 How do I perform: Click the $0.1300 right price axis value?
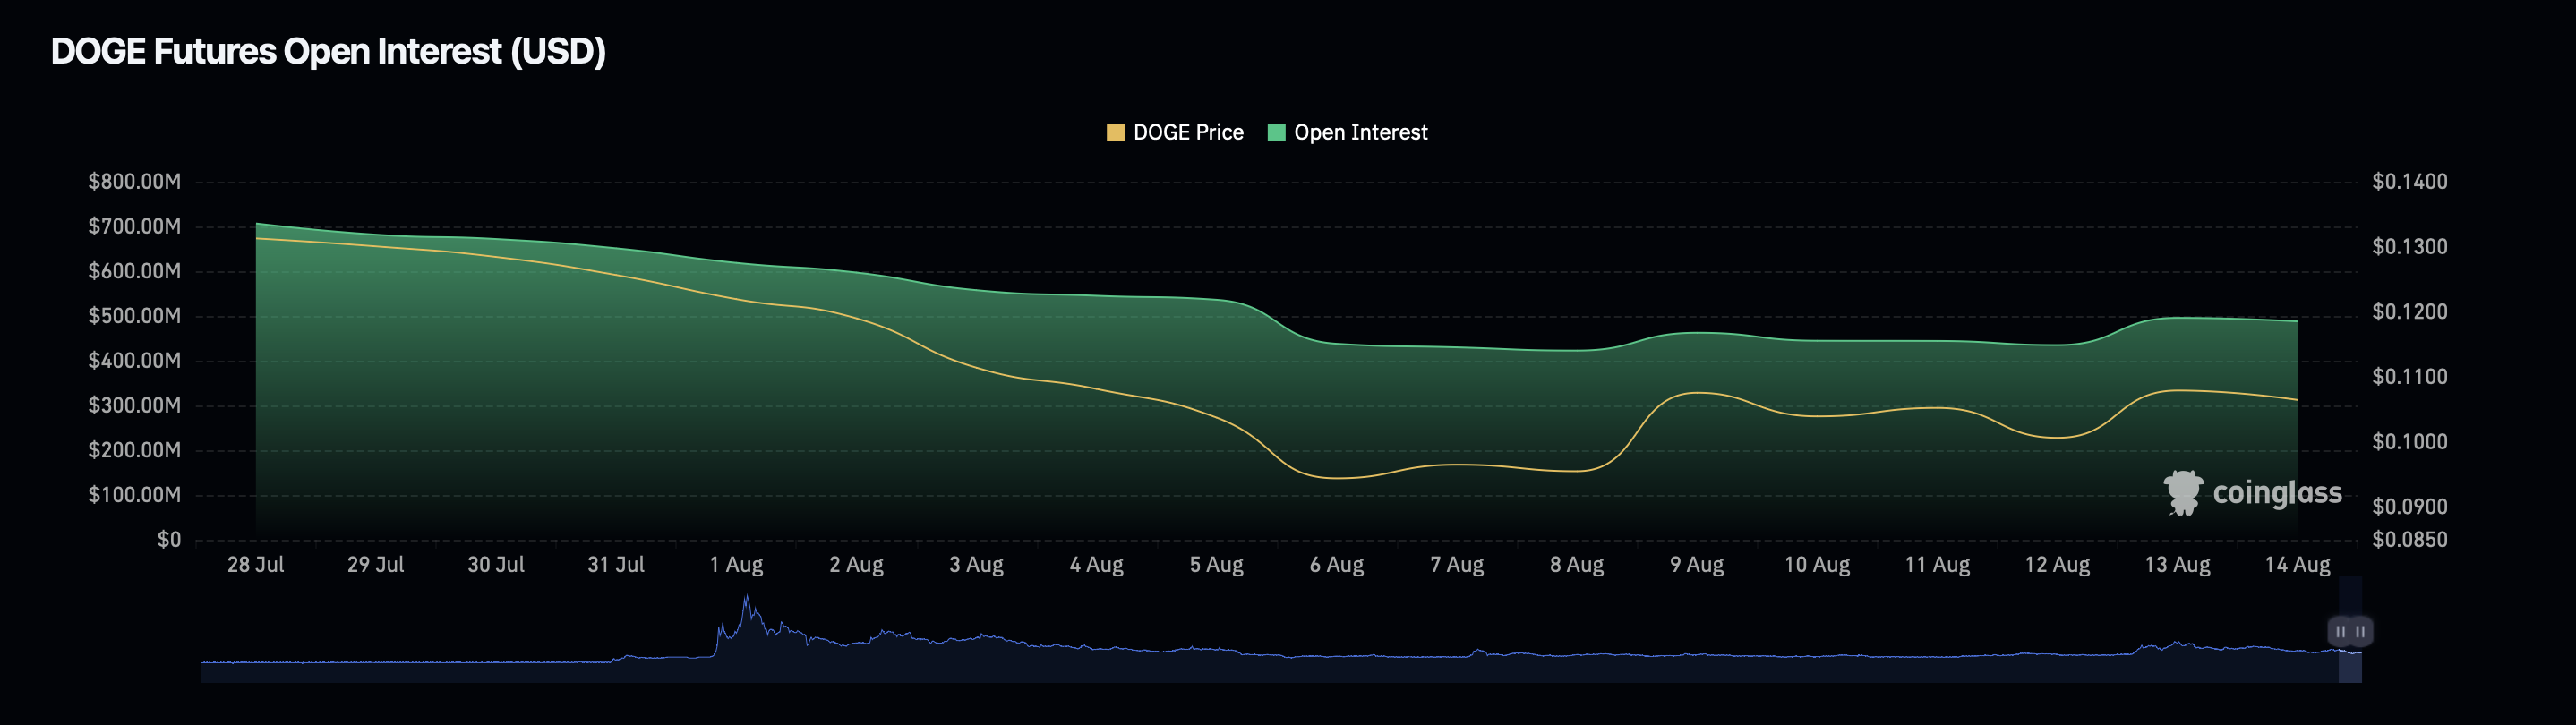2410,246
